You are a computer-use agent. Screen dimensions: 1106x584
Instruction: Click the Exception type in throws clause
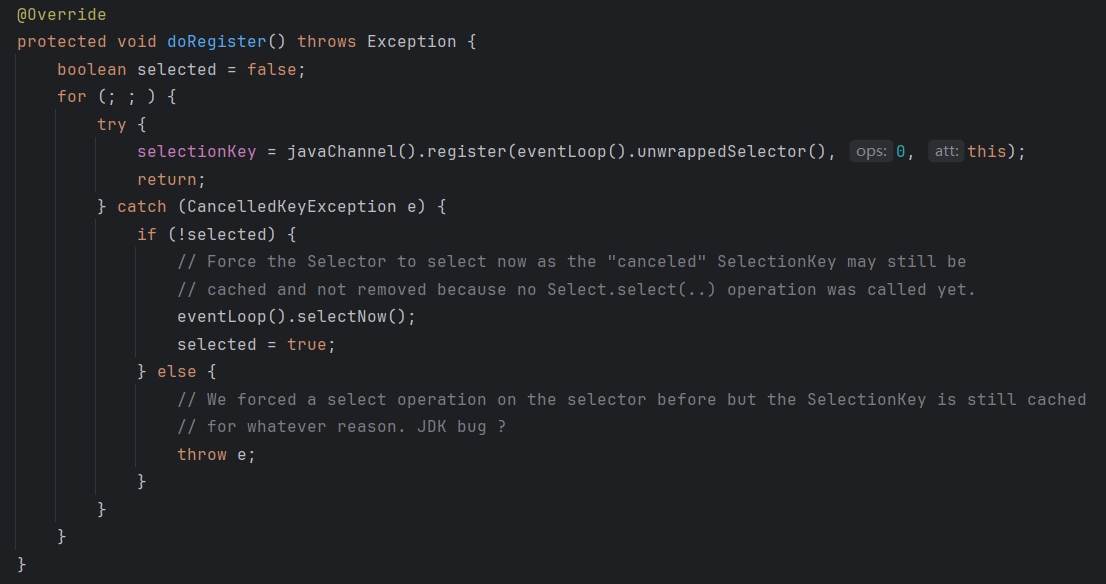[x=411, y=42]
